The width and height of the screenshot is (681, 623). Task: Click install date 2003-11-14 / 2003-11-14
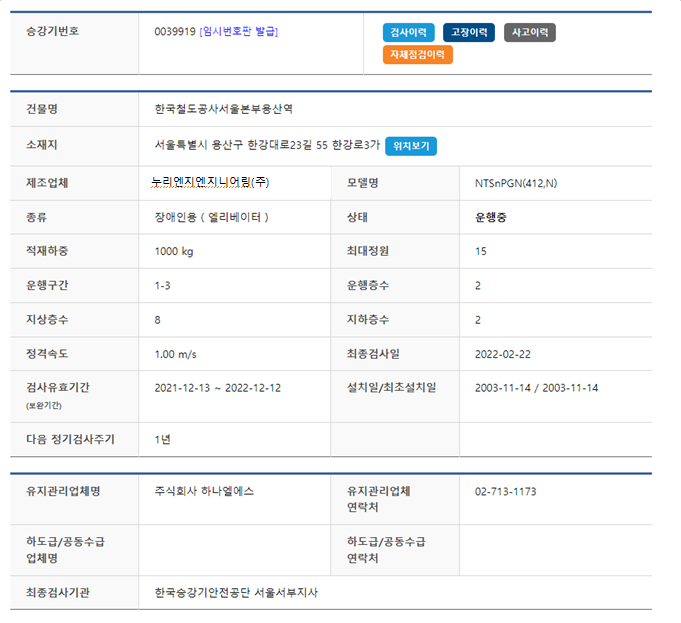click(x=536, y=388)
